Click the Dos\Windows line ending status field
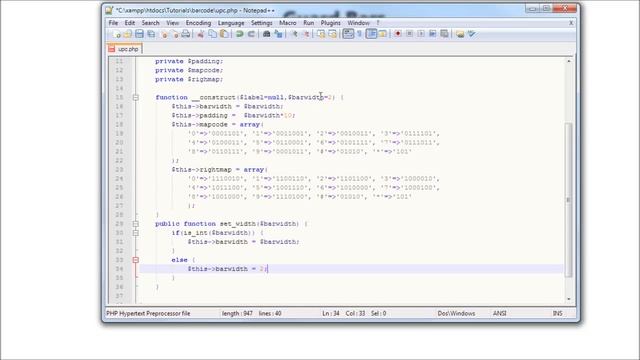 pyautogui.click(x=456, y=313)
